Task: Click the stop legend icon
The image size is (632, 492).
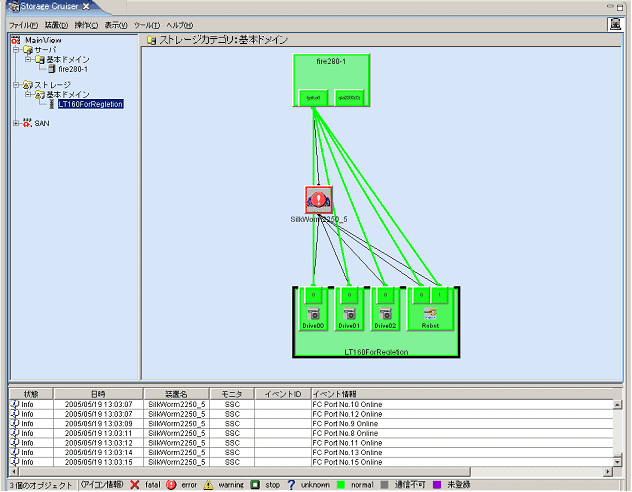Action: click(x=255, y=485)
